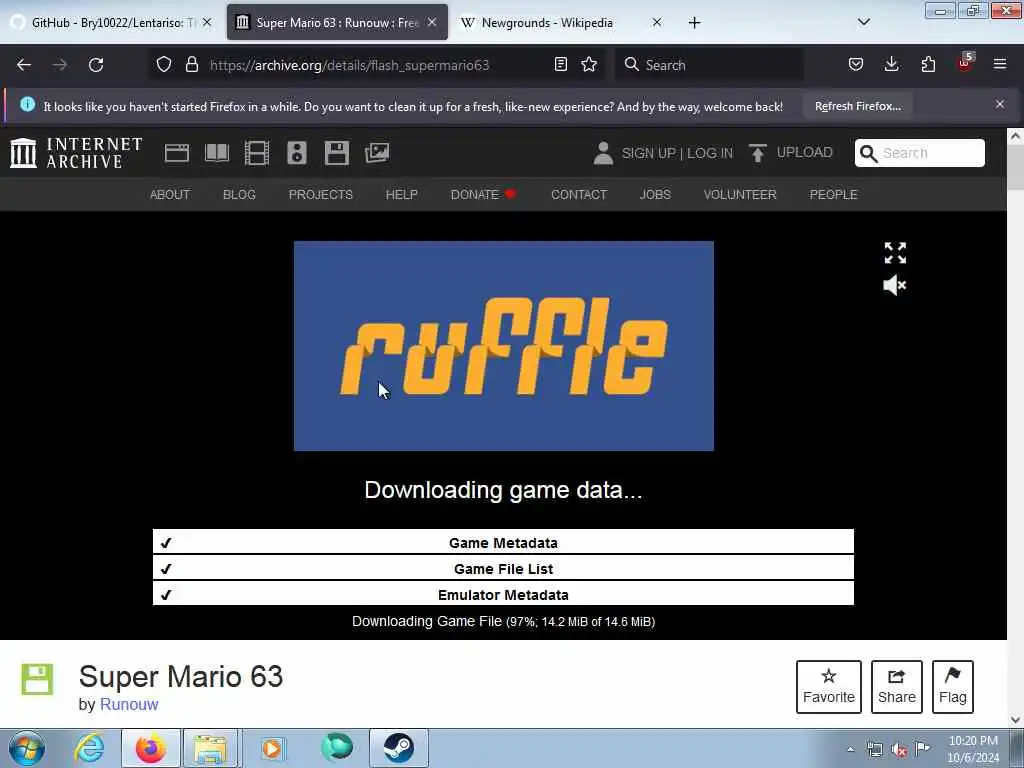Open the Firefox downloads icon
The width and height of the screenshot is (1024, 768).
[x=891, y=64]
